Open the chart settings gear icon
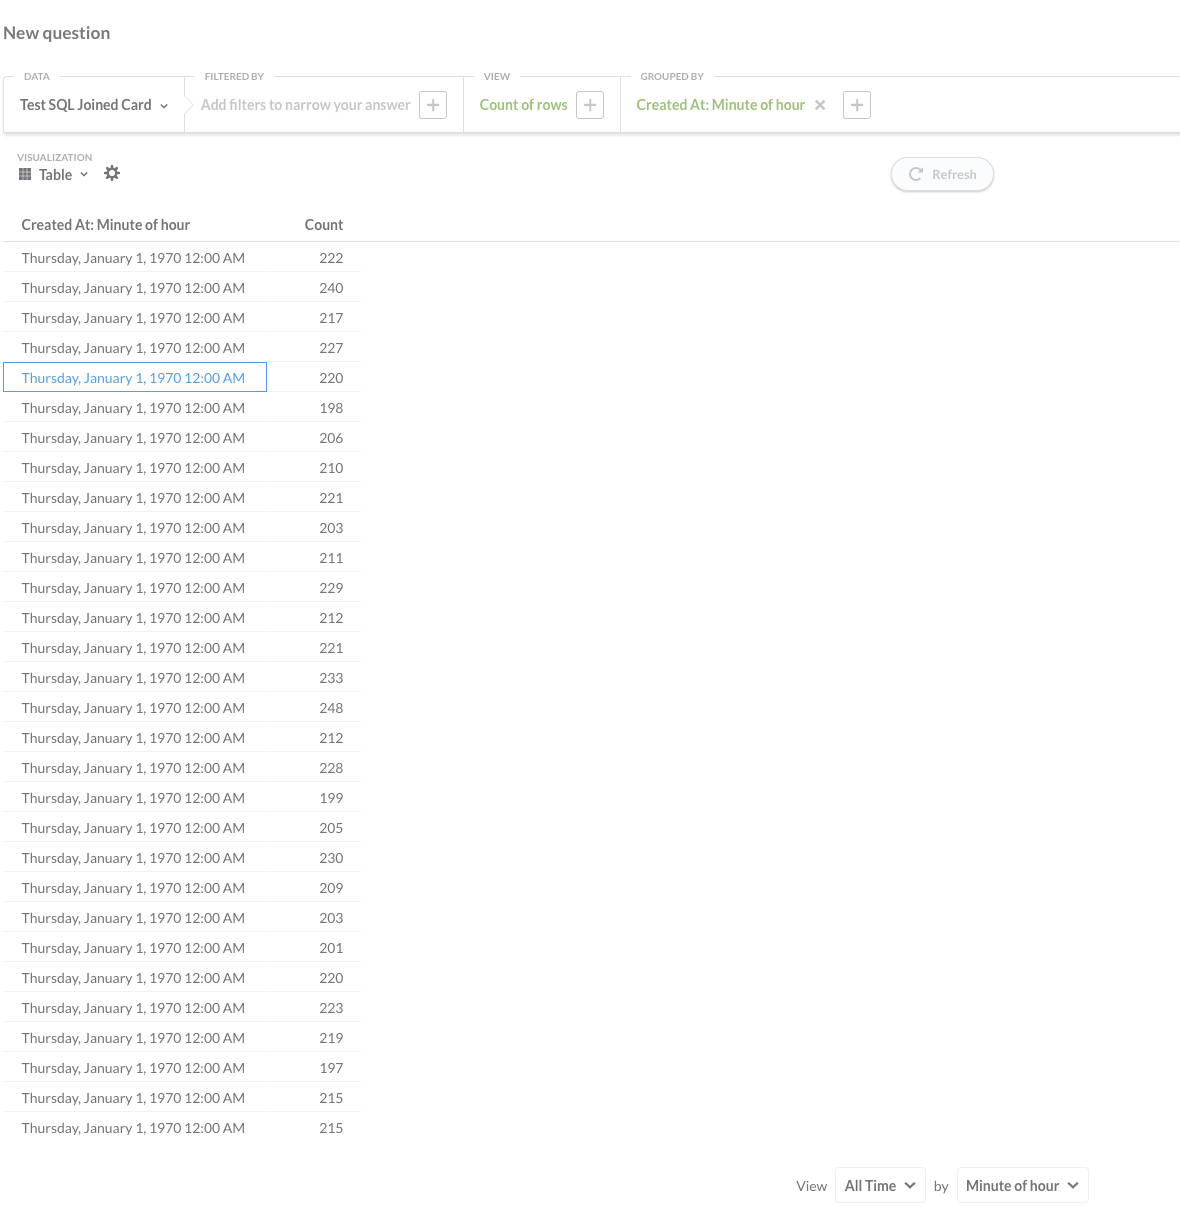 click(x=111, y=173)
